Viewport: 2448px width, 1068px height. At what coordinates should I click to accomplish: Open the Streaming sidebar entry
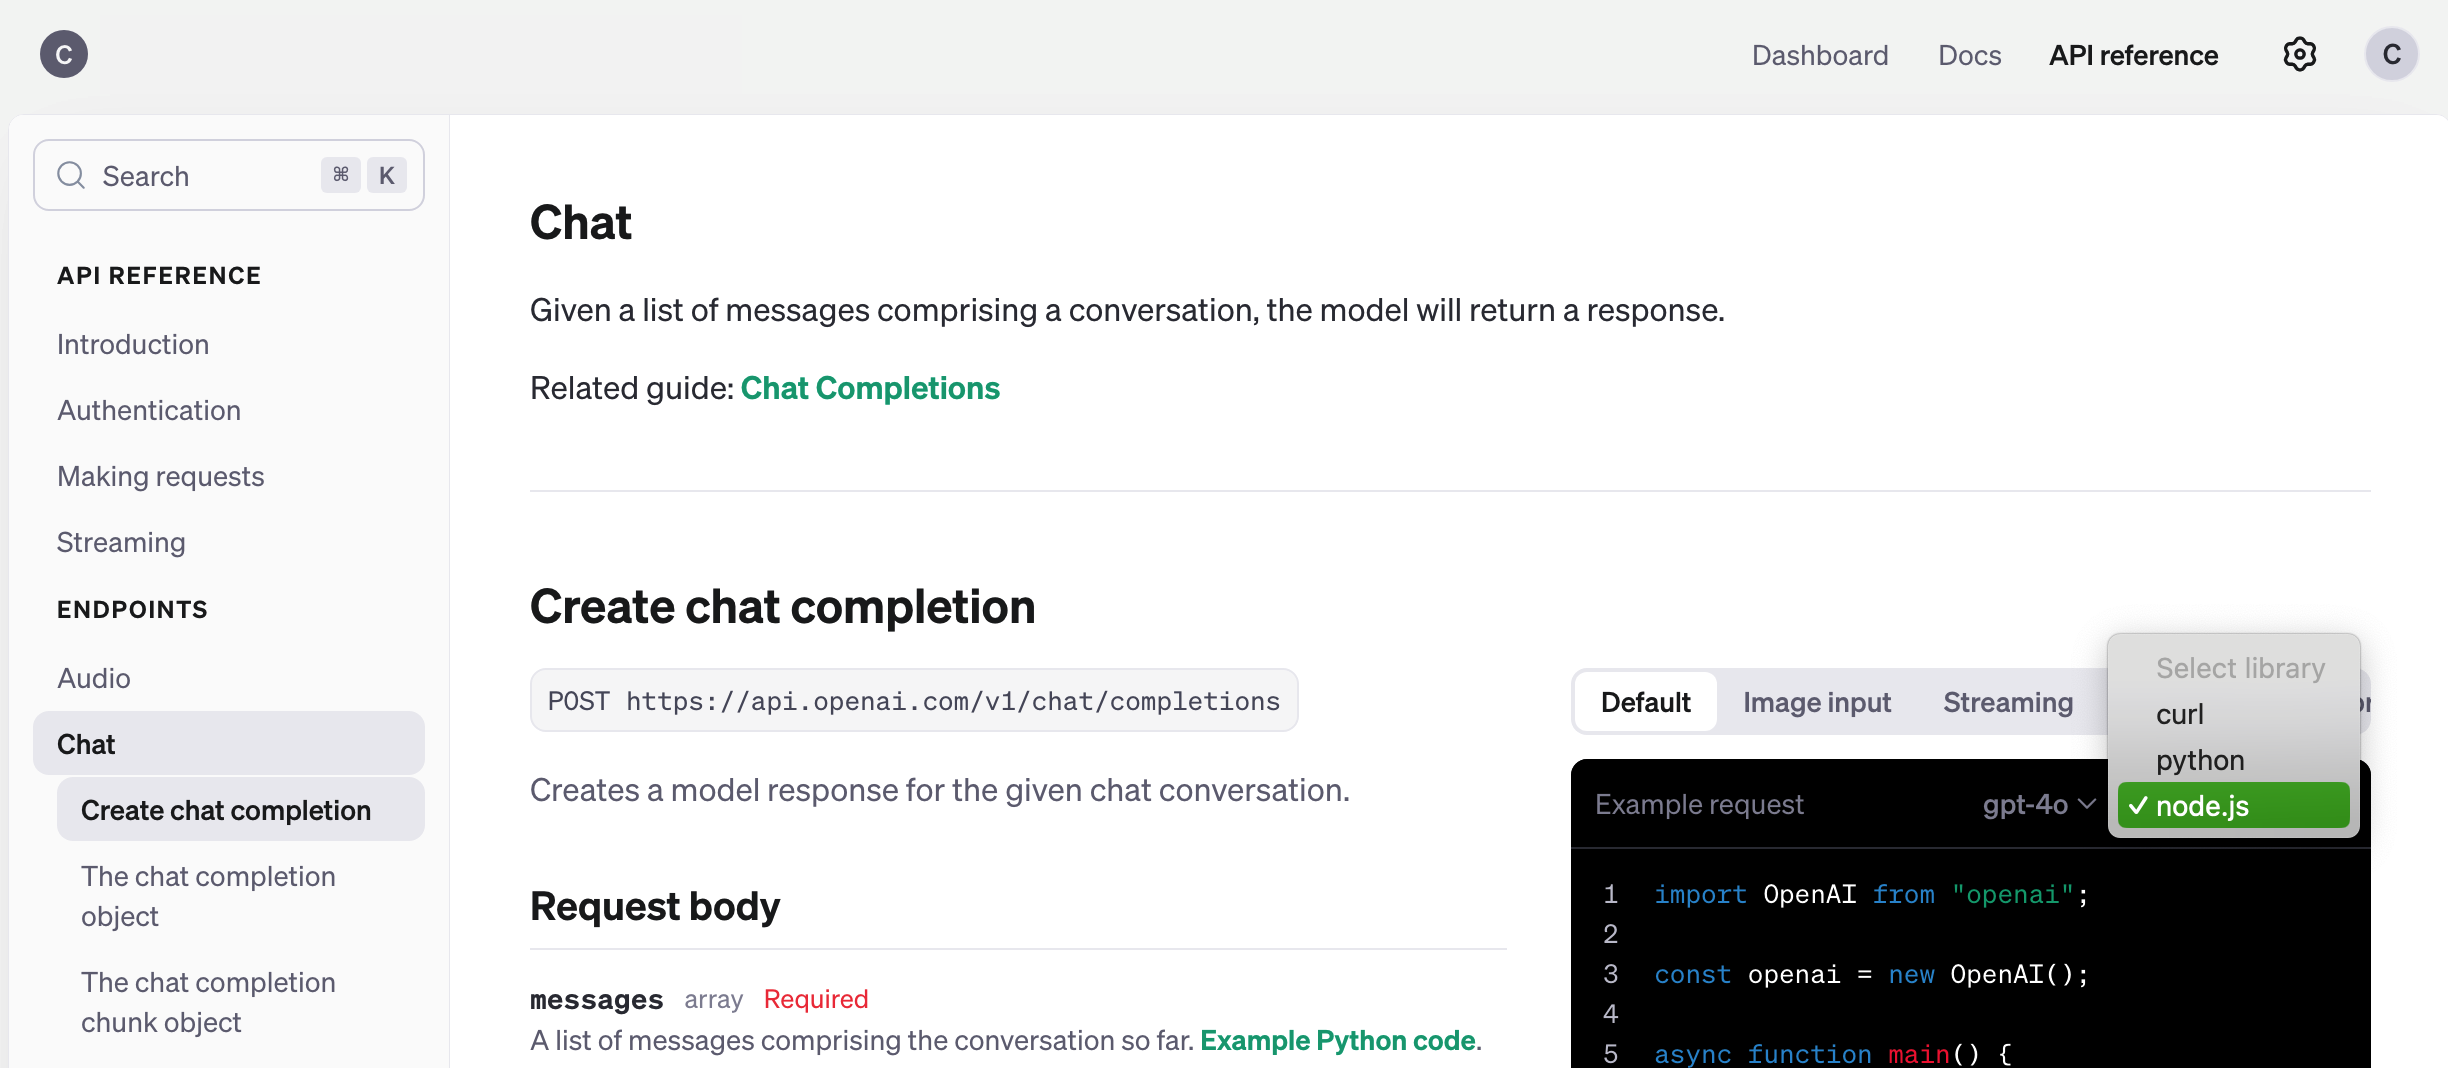coord(121,542)
